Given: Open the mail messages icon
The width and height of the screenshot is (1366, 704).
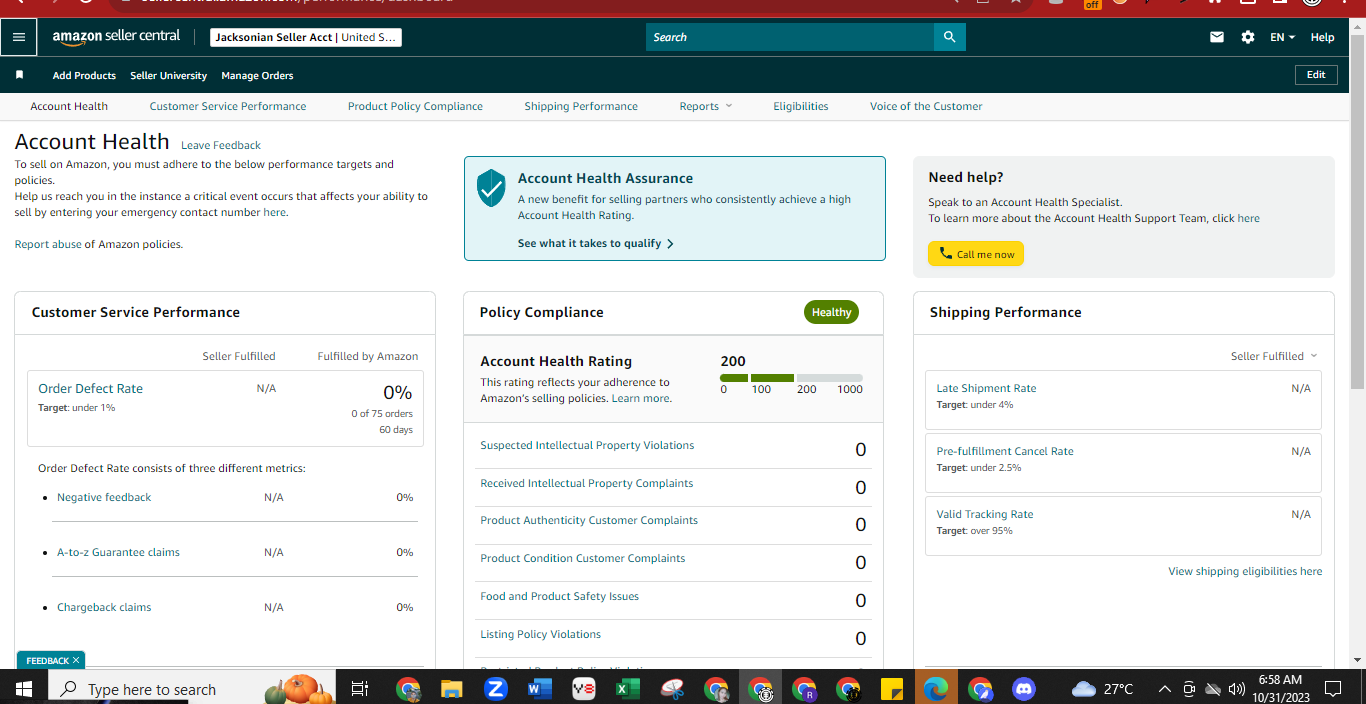Looking at the screenshot, I should (x=1217, y=37).
